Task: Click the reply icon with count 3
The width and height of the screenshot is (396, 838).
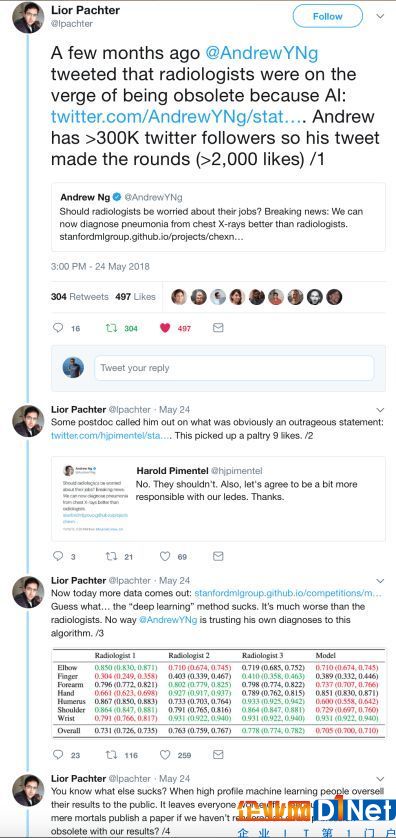Action: 58,556
